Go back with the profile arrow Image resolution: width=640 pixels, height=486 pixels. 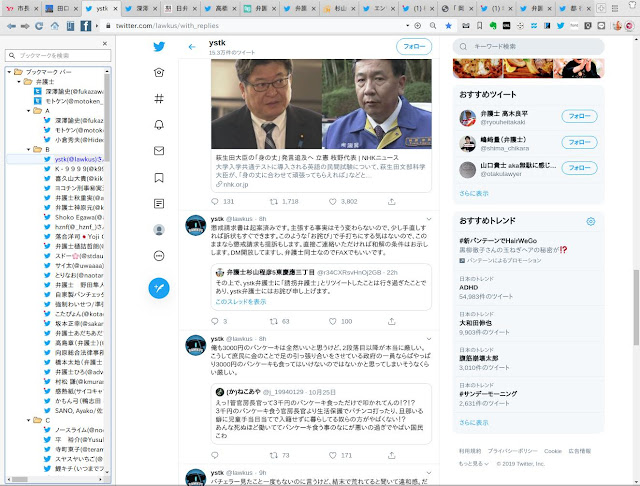click(x=192, y=47)
